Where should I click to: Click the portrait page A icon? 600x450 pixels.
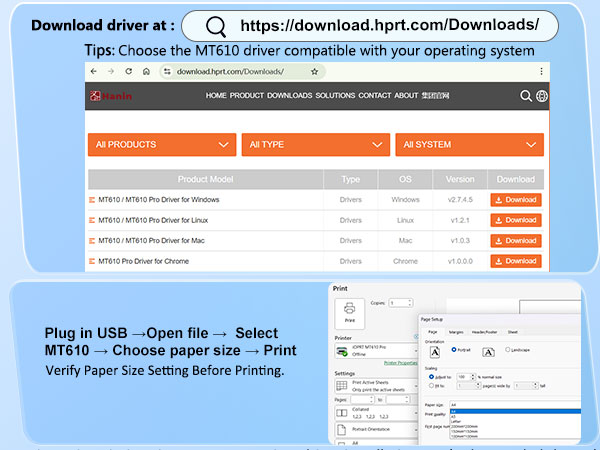pos(435,352)
